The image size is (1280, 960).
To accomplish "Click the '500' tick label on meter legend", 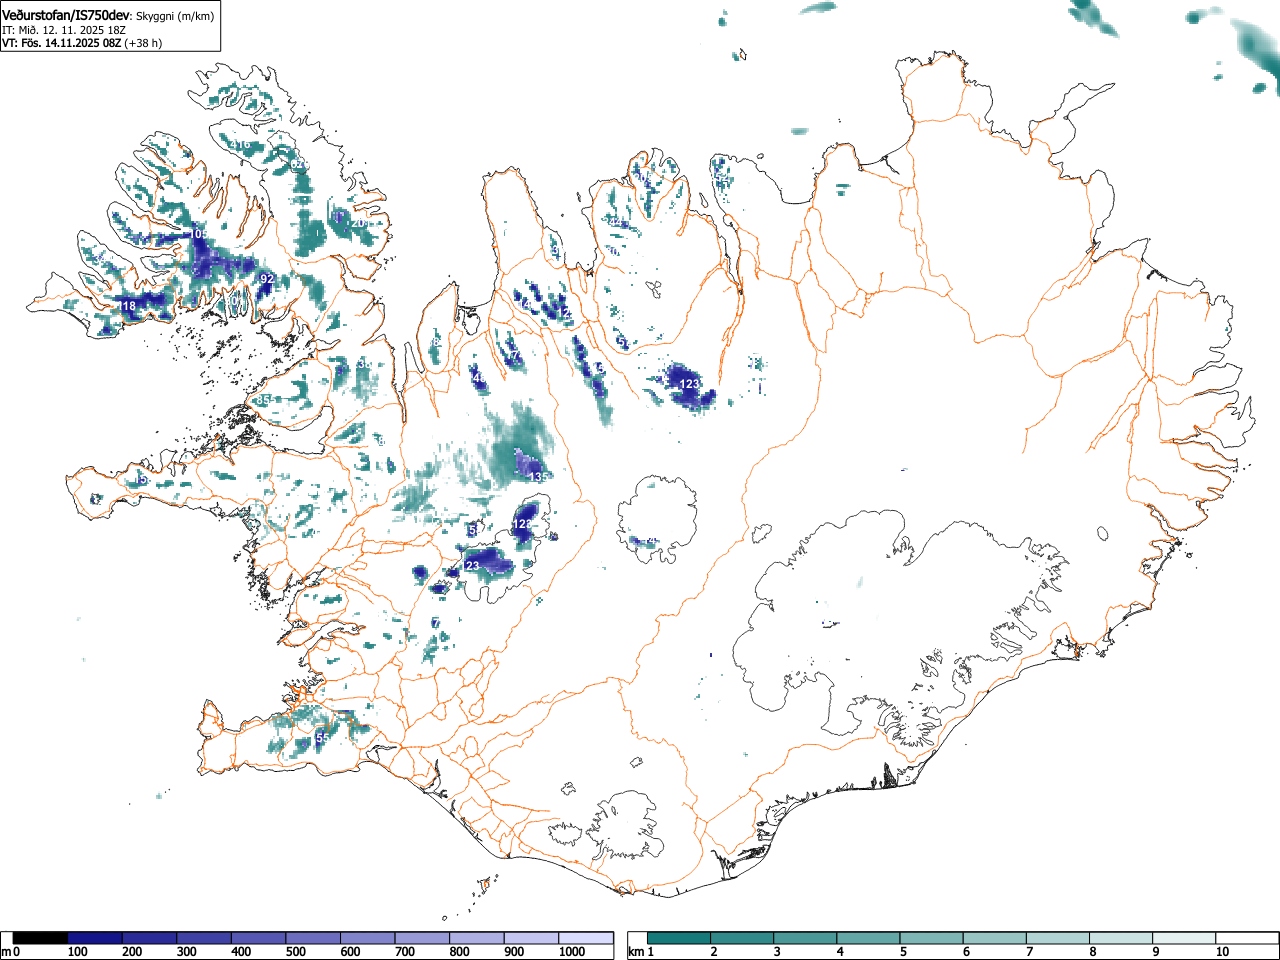I will (x=295, y=952).
